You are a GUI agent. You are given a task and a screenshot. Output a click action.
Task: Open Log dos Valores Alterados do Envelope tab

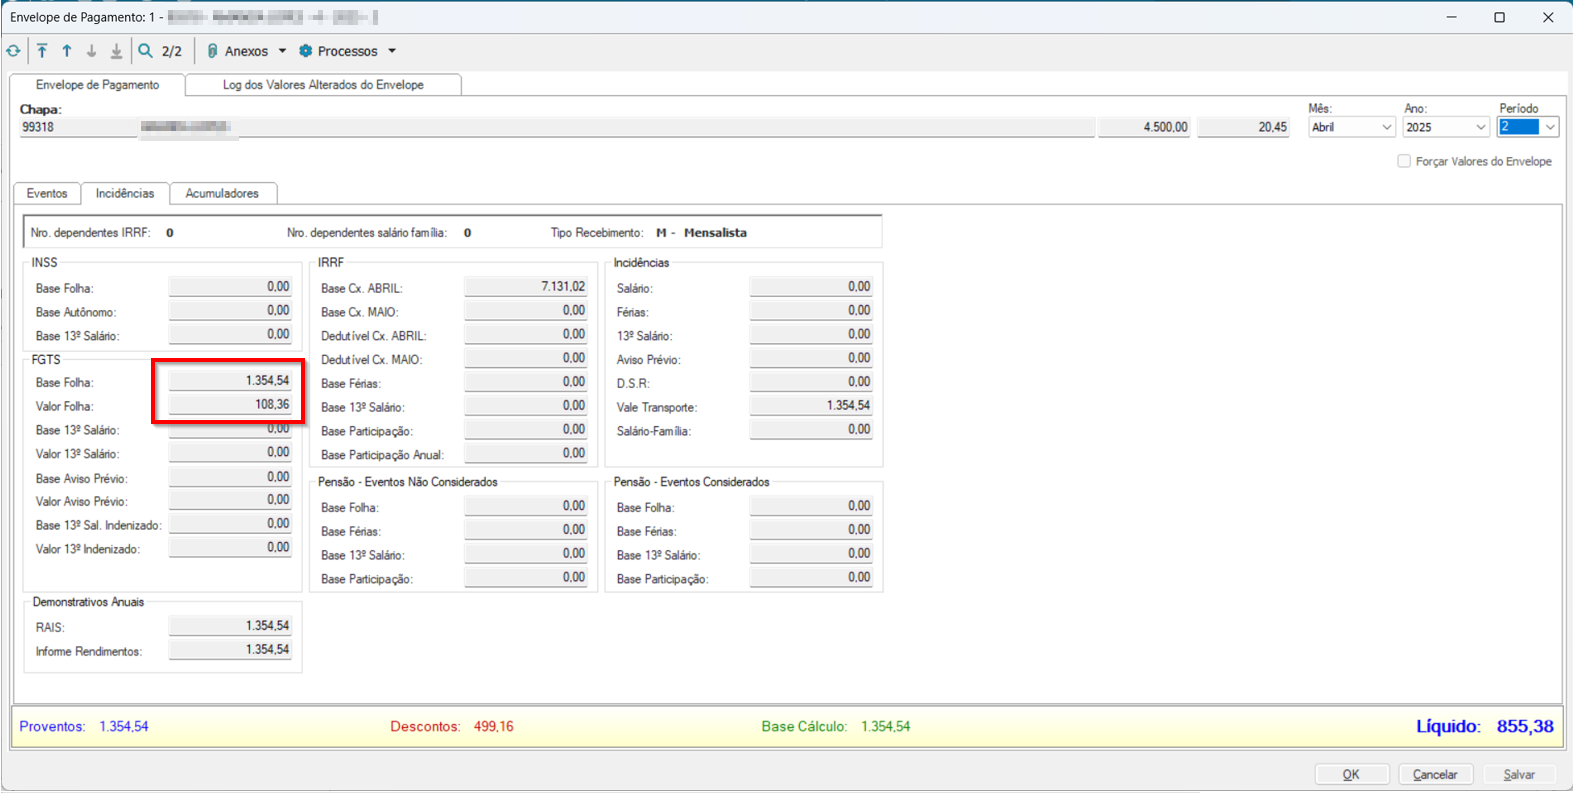(x=323, y=85)
